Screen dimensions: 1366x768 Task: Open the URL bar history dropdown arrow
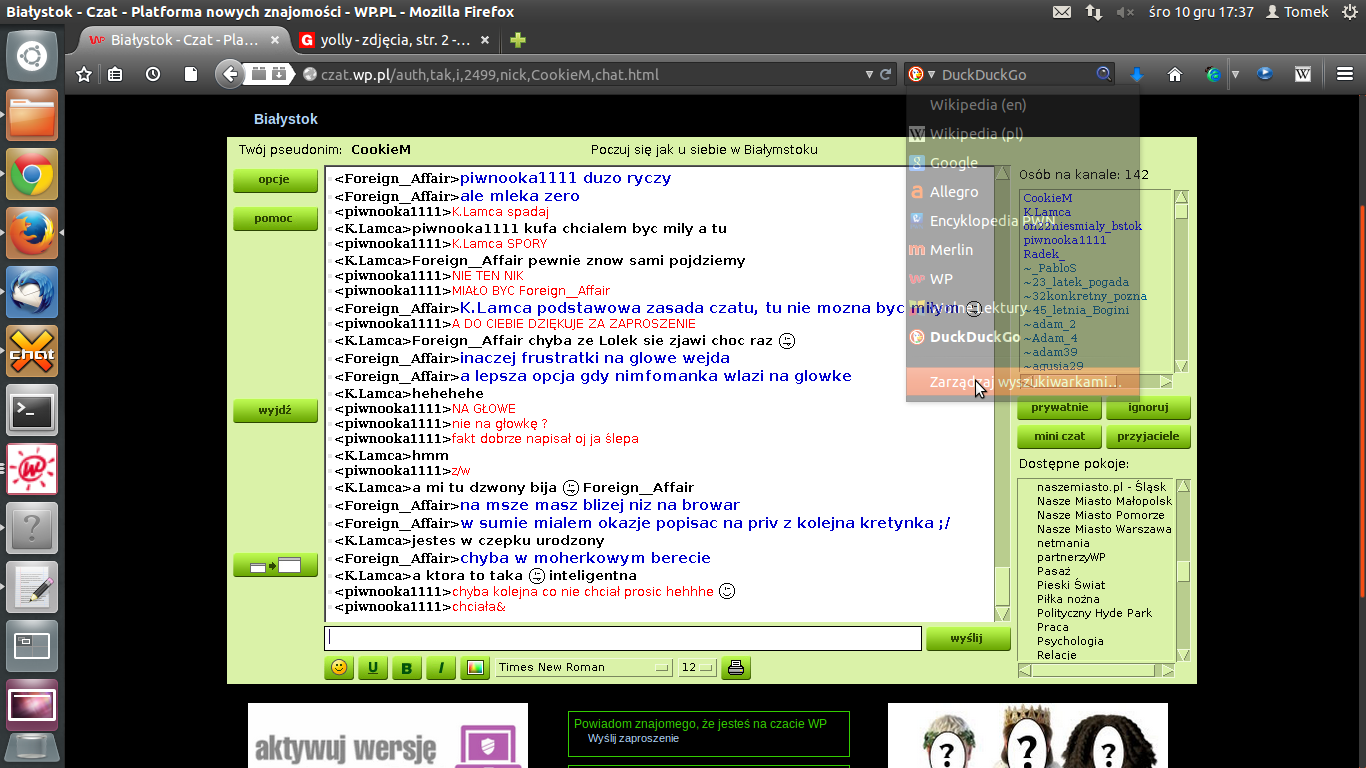868,74
